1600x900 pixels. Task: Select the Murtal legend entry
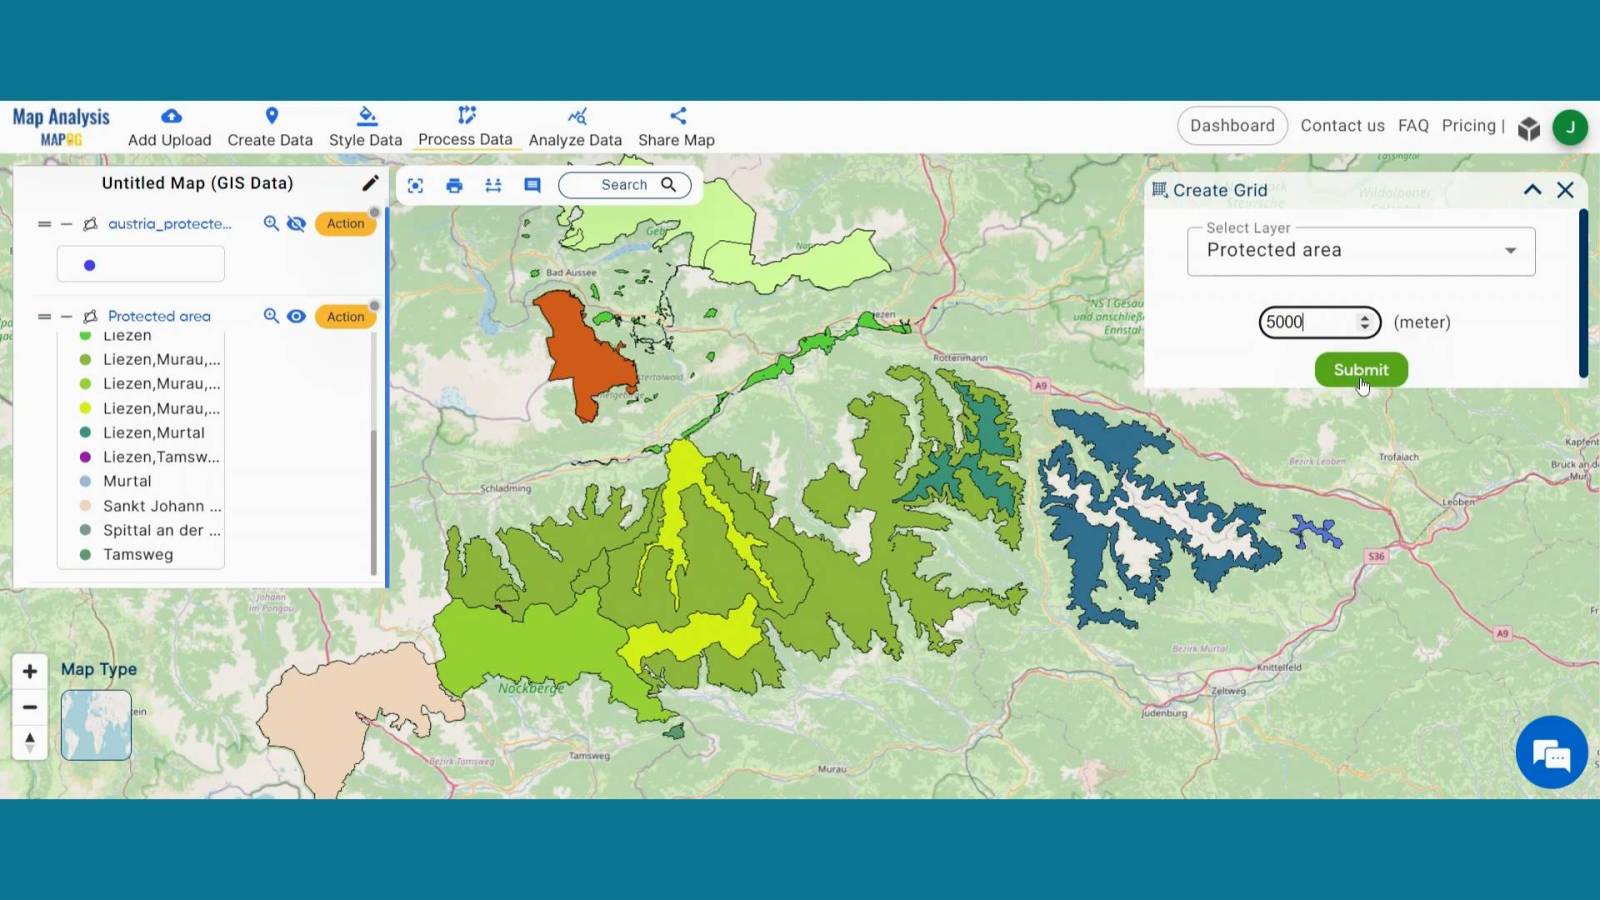click(x=127, y=481)
